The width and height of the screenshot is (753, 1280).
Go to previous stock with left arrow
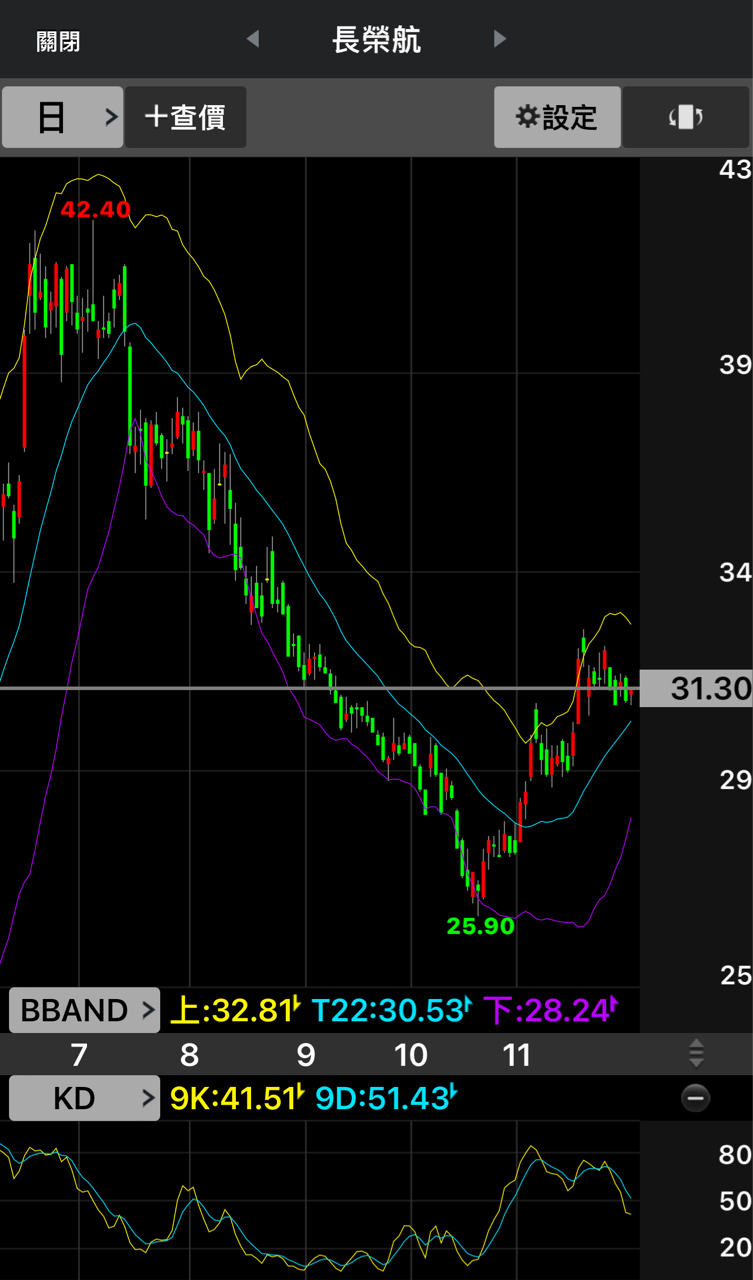[253, 39]
